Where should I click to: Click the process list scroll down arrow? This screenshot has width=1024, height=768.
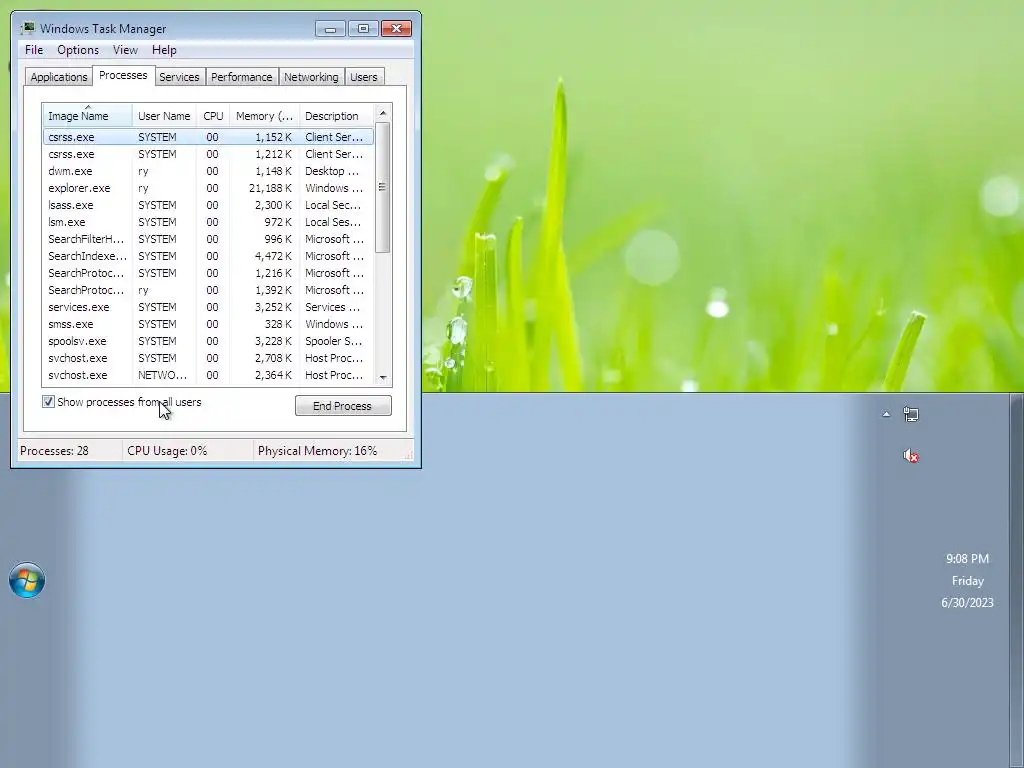click(x=383, y=377)
